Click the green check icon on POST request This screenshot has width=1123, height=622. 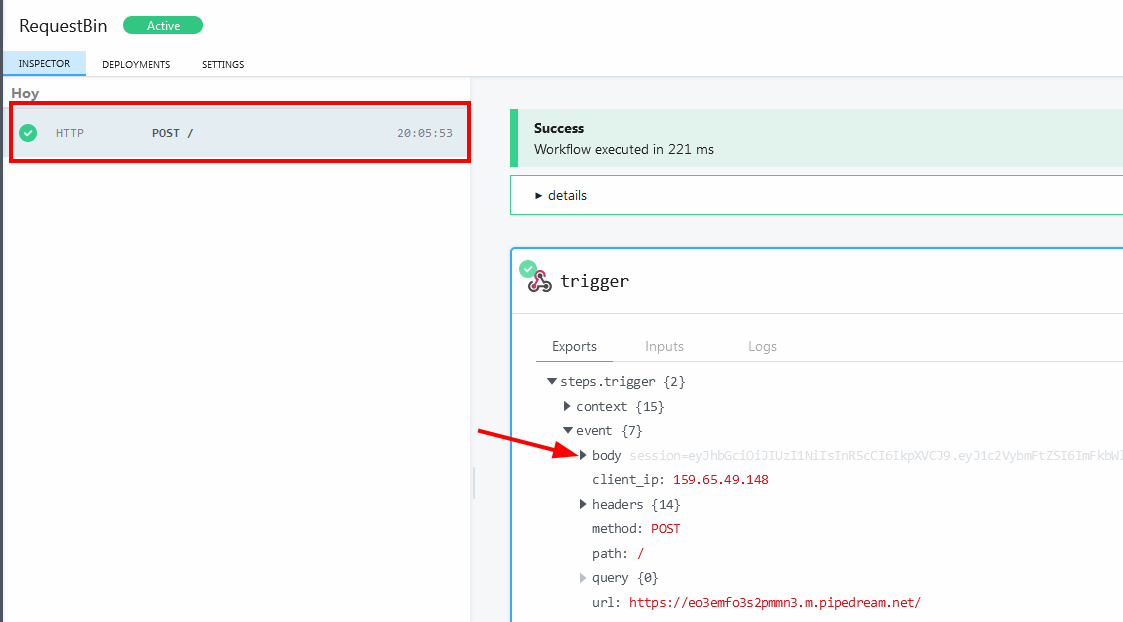pyautogui.click(x=28, y=133)
